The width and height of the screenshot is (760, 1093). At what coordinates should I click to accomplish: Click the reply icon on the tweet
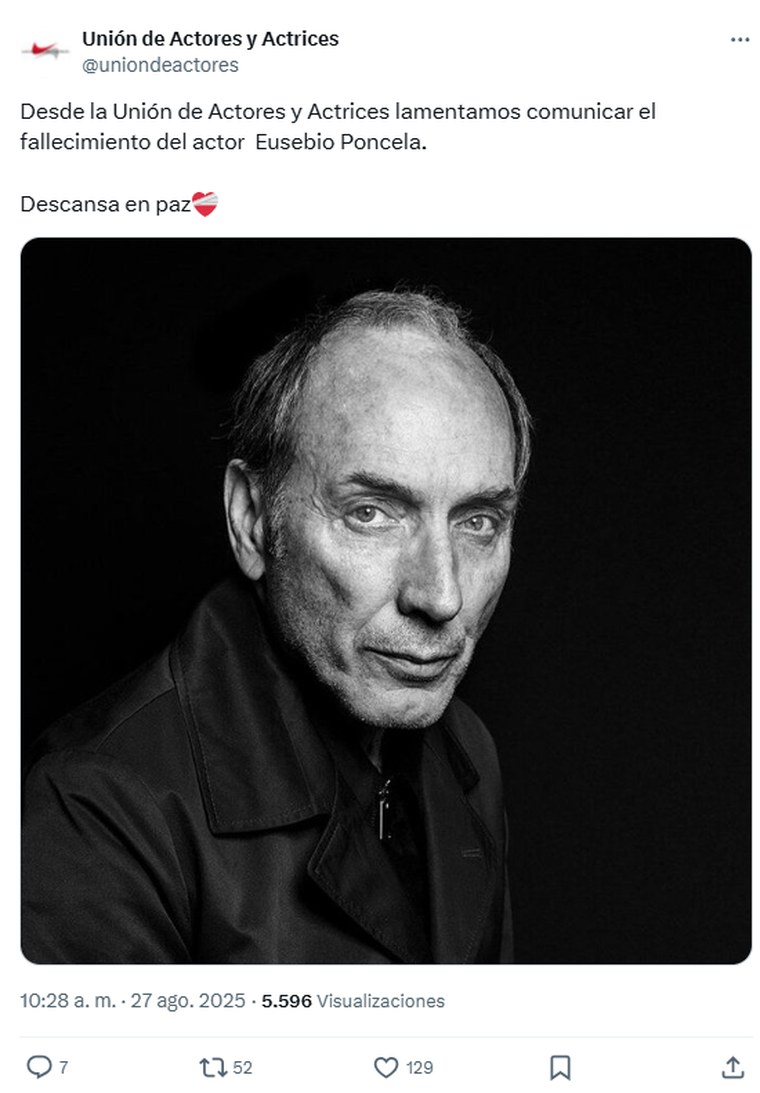click(38, 1067)
